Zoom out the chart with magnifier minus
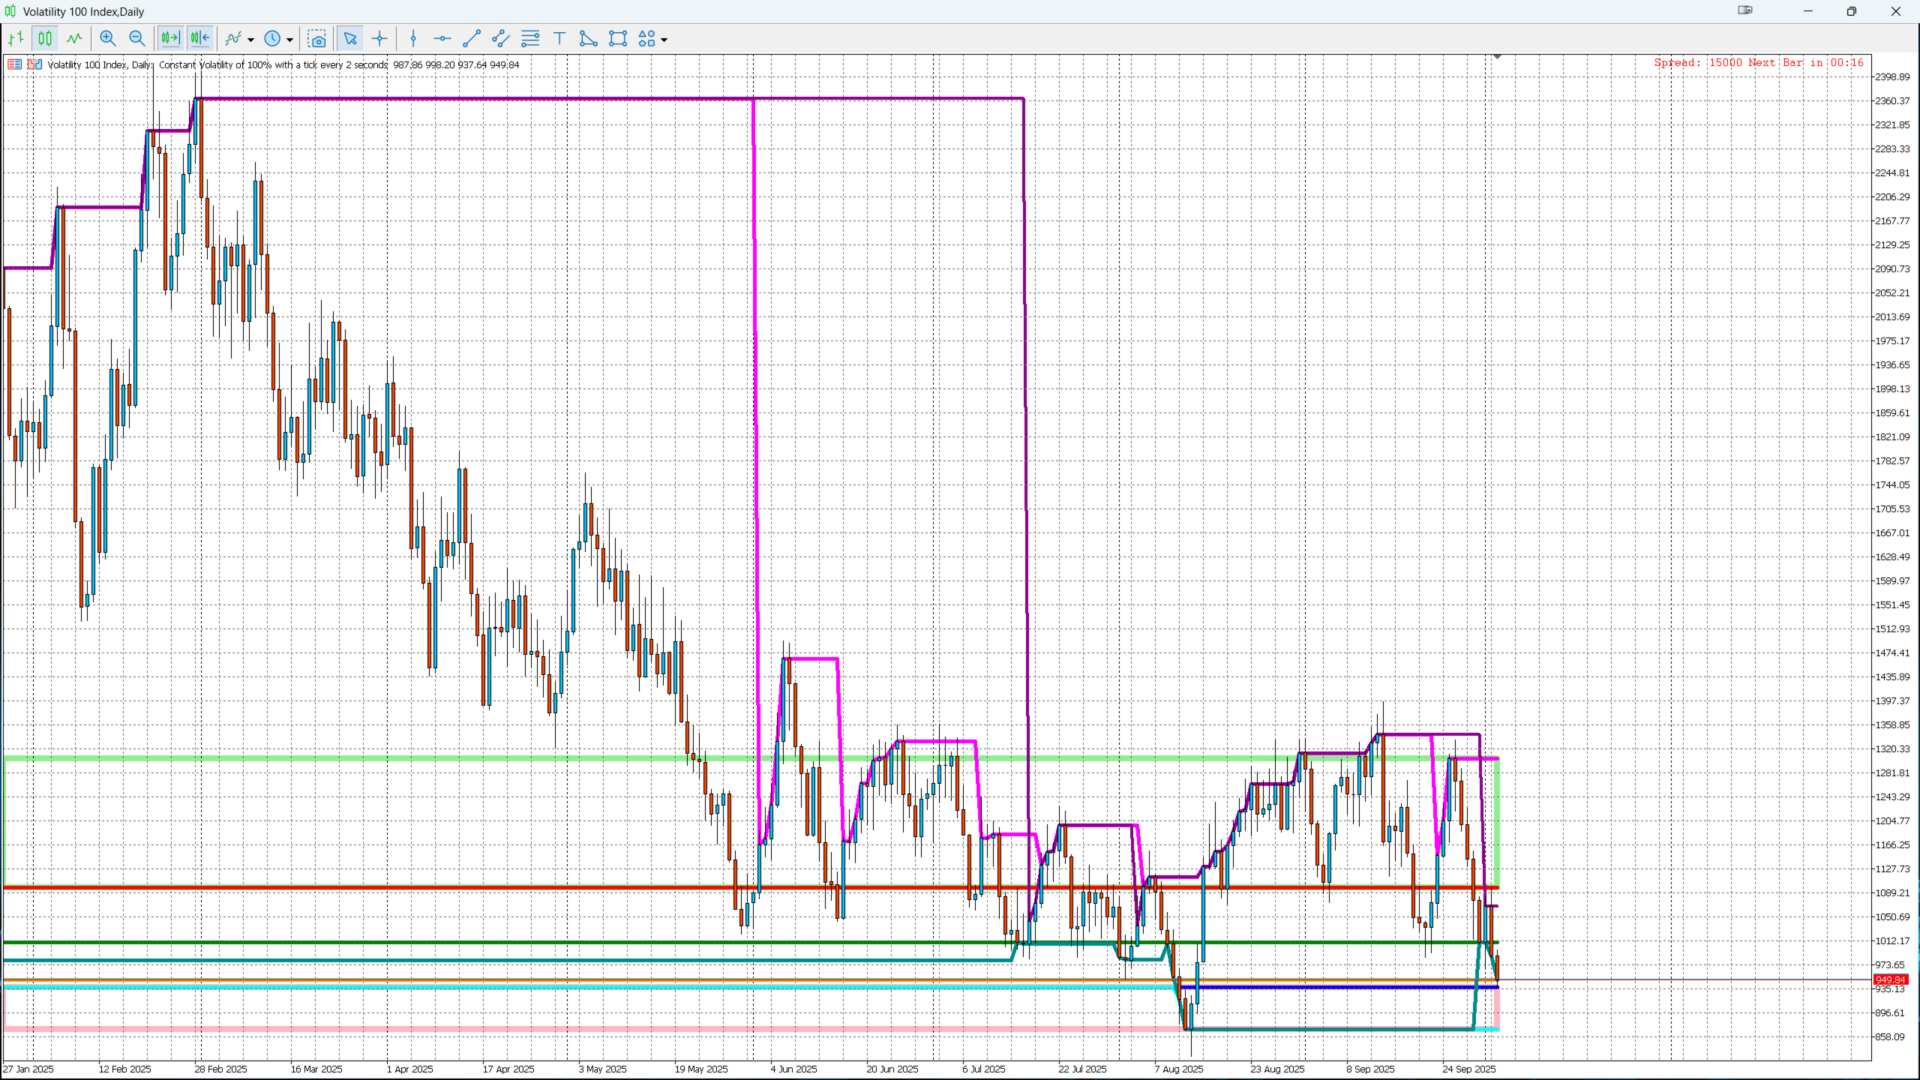 tap(137, 39)
